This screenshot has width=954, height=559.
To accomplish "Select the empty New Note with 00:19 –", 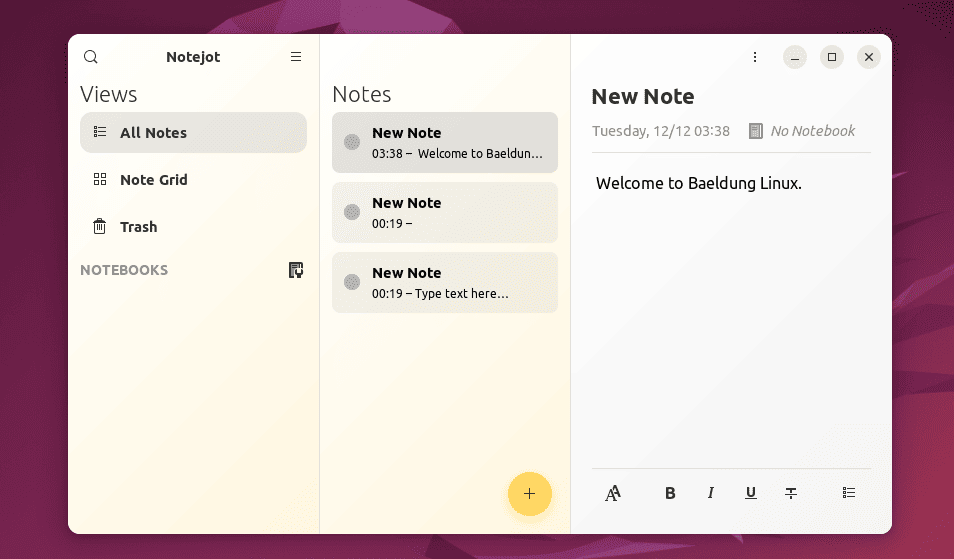I will pos(445,212).
